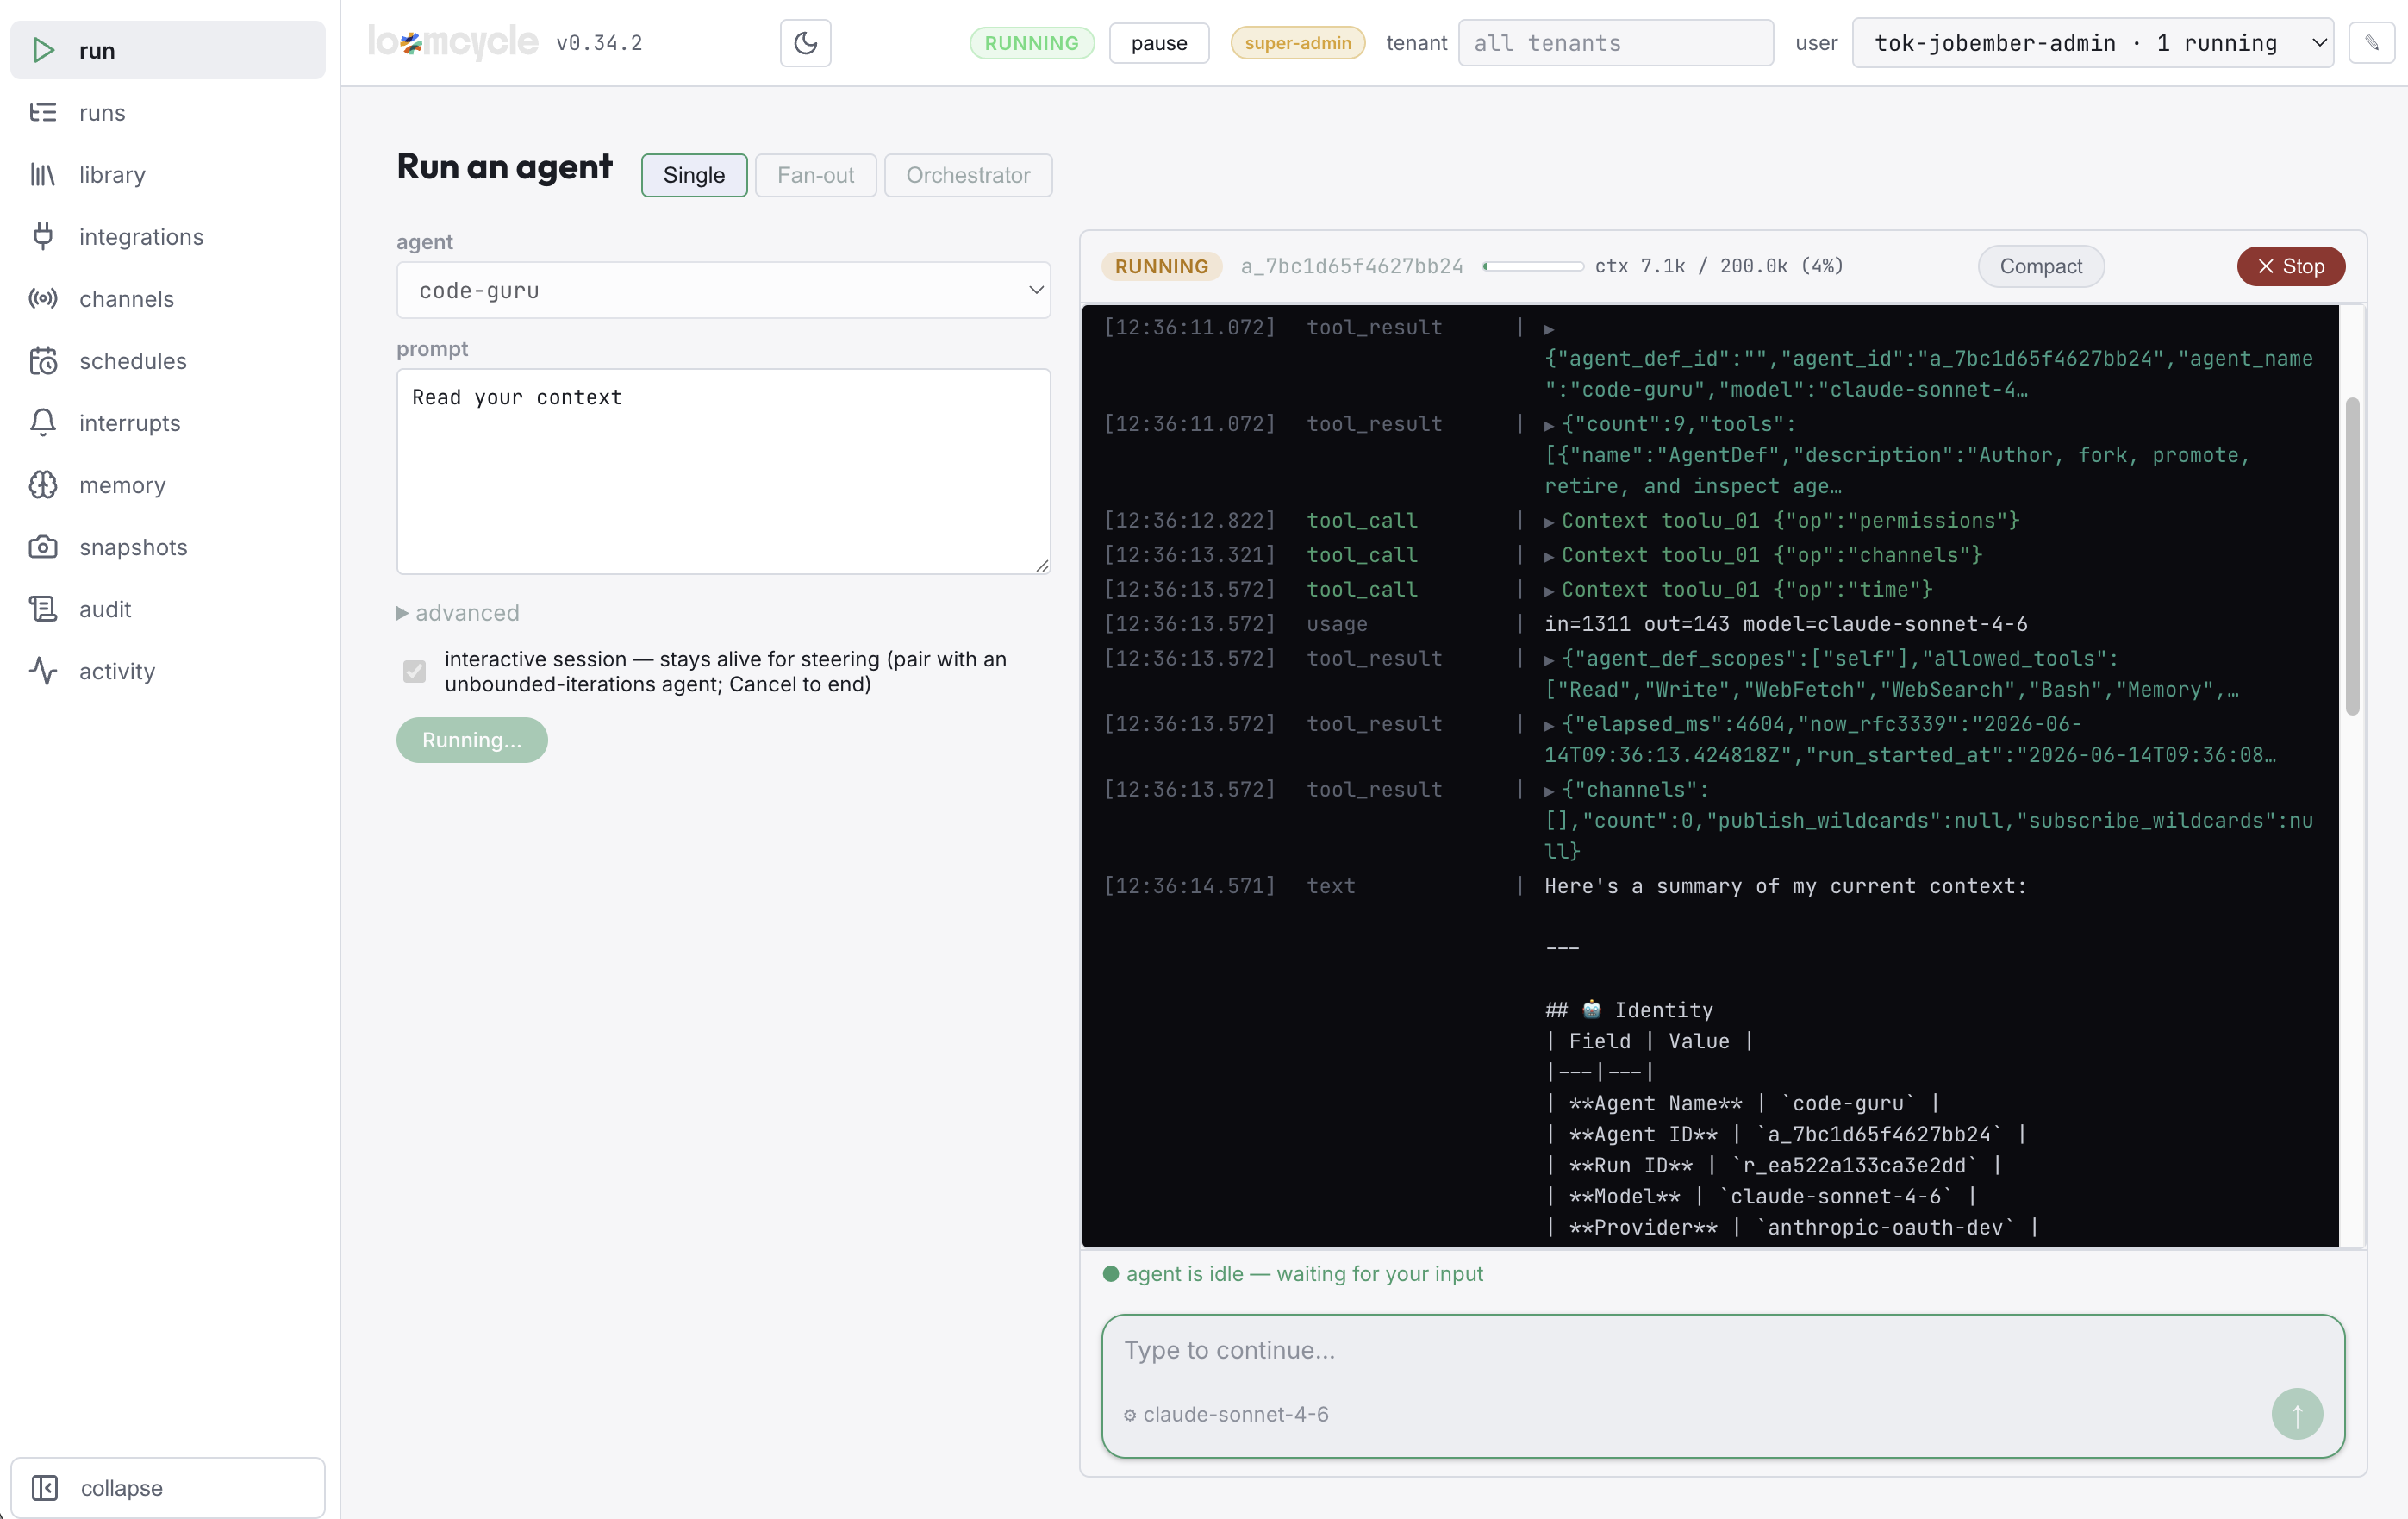Expand the channels count tool_result entry
The height and width of the screenshot is (1519, 2408).
[1549, 790]
